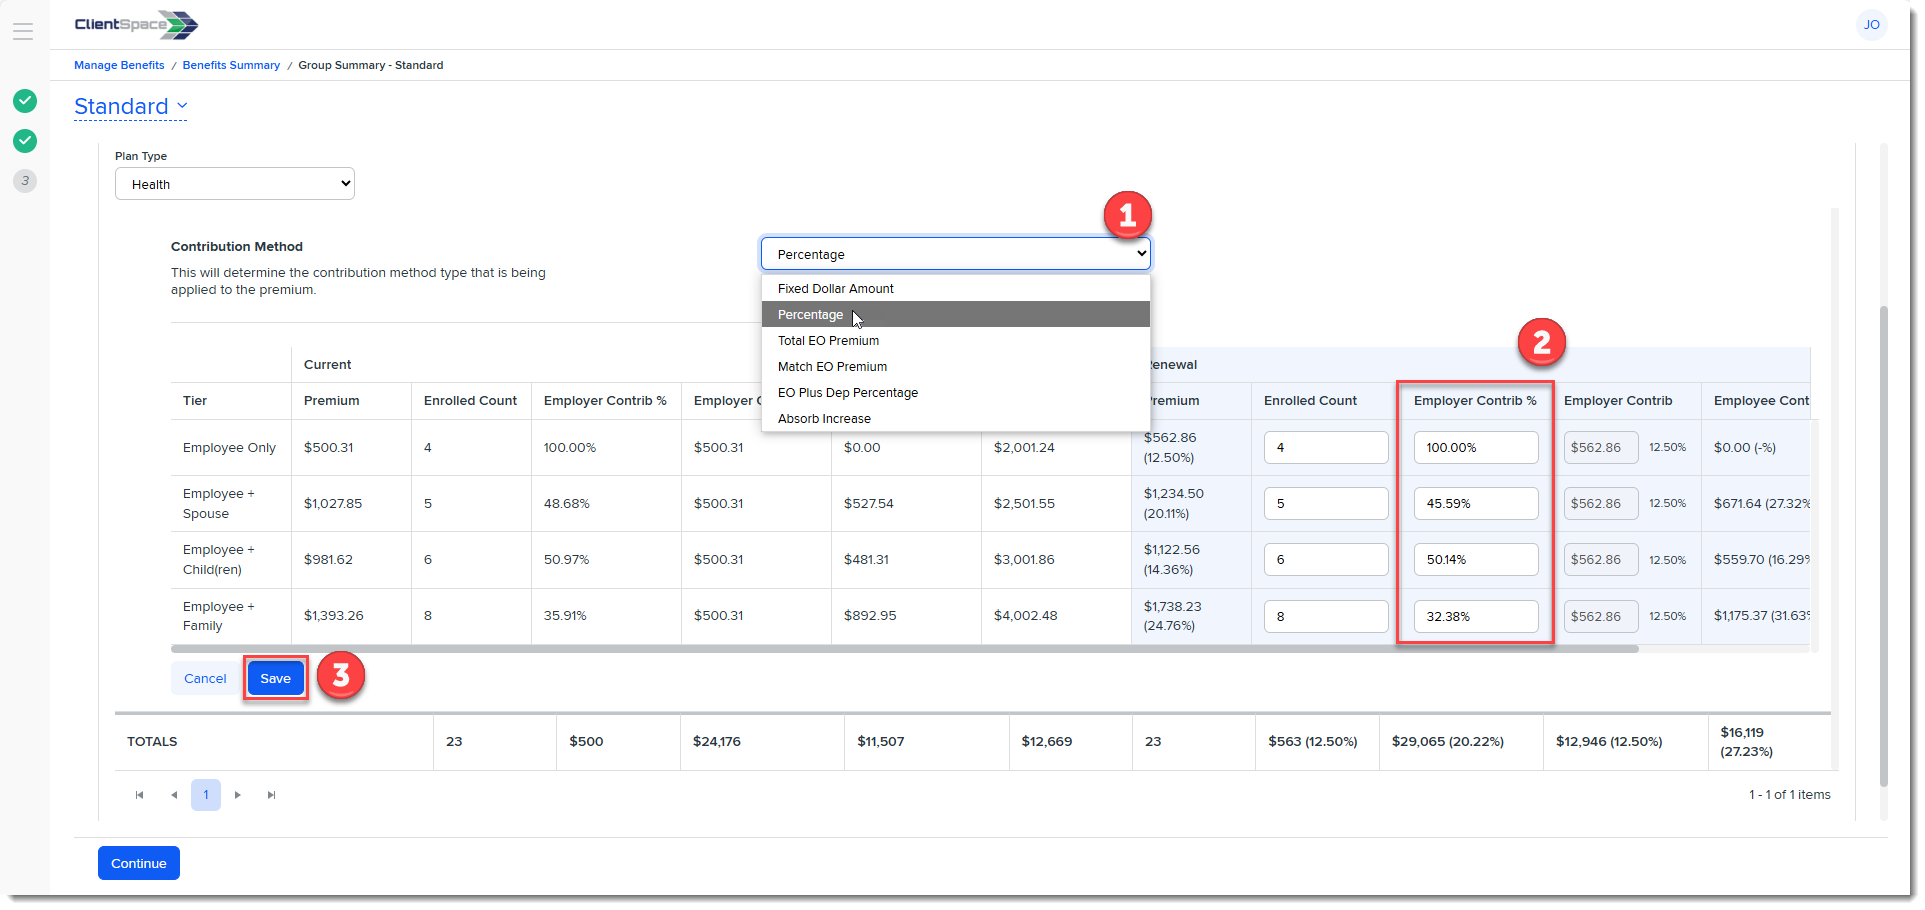
Task: Go to the first page of results
Action: click(139, 795)
